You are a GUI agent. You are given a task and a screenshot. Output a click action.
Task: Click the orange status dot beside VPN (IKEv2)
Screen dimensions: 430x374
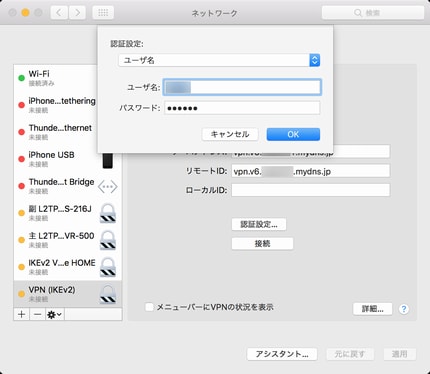point(21,294)
